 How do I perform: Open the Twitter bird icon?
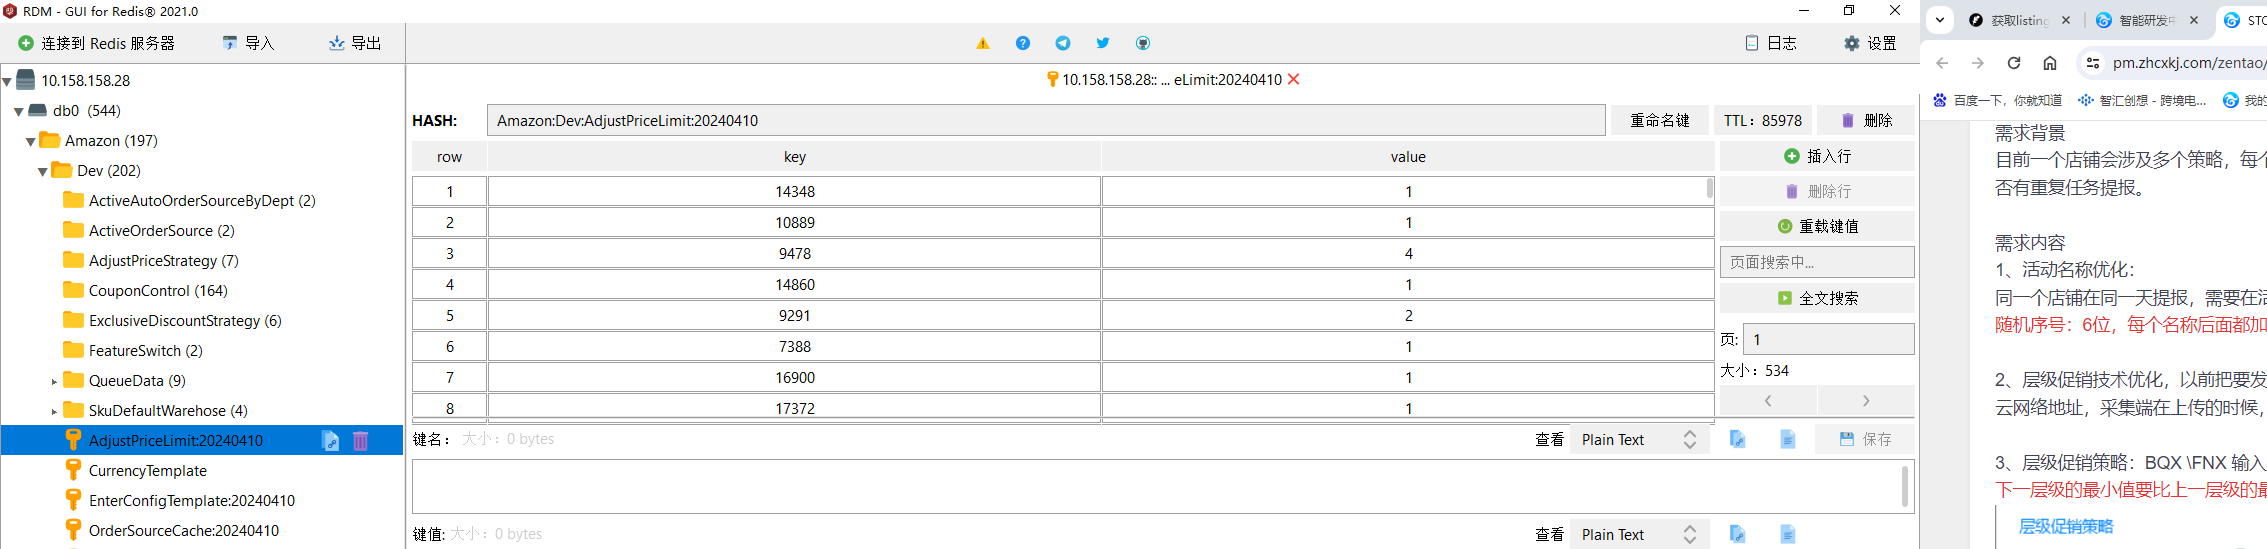point(1103,43)
